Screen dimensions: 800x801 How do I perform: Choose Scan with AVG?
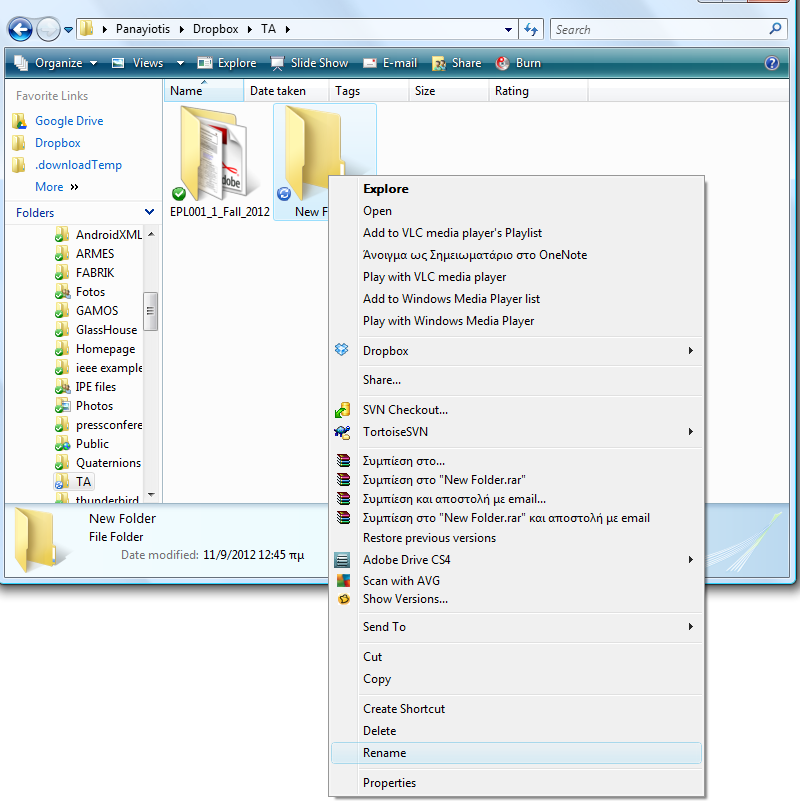click(x=516, y=581)
